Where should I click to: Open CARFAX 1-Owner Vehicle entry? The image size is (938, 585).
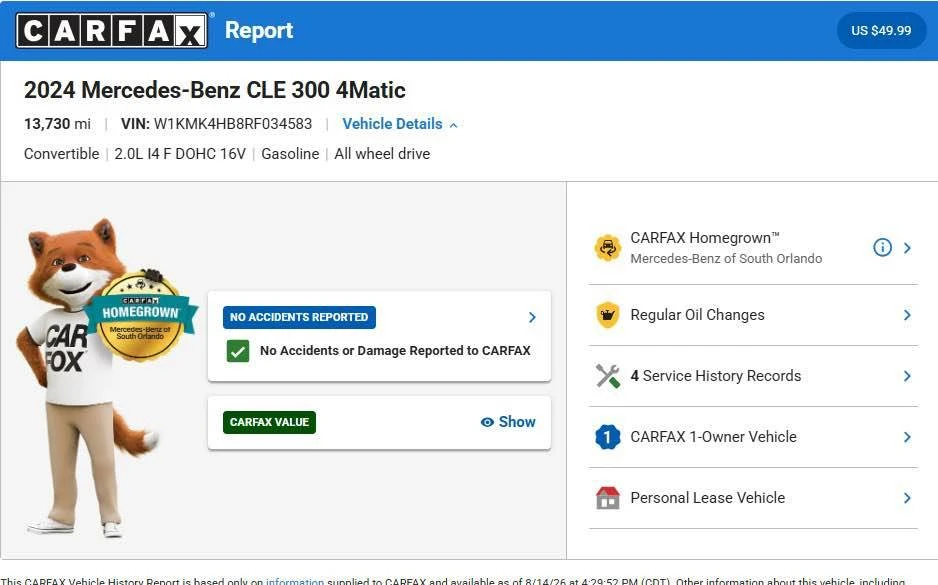point(753,437)
